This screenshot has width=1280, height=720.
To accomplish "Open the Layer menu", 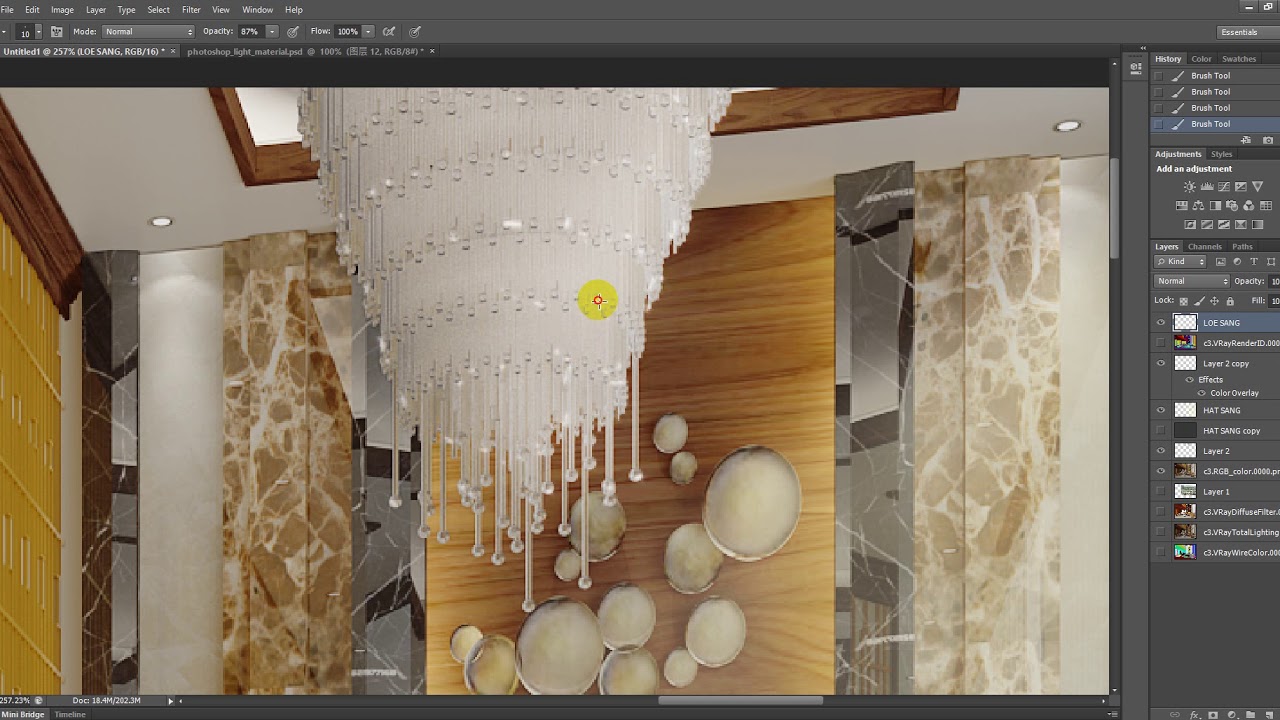I will [96, 10].
